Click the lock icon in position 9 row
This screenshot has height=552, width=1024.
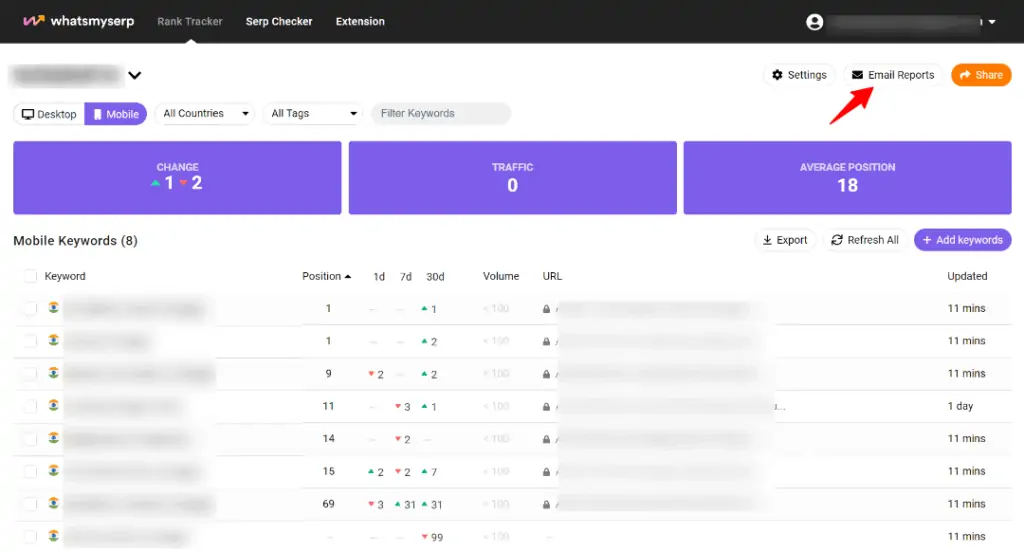[x=547, y=374]
